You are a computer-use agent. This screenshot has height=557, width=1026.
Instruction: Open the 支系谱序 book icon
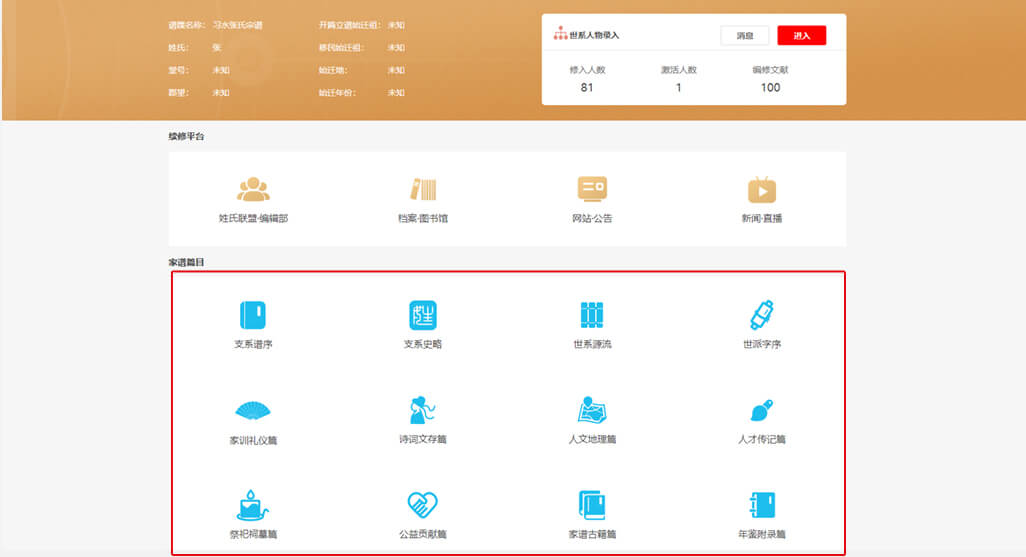(x=253, y=315)
